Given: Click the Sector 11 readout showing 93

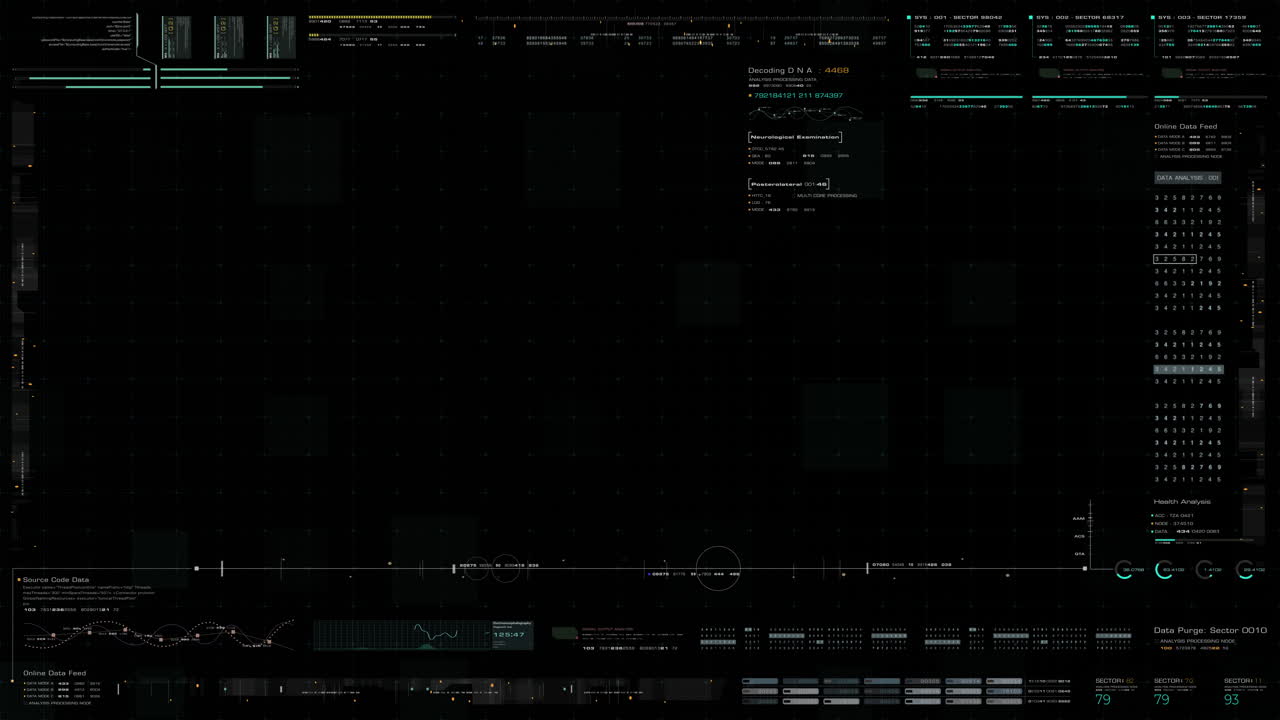Looking at the screenshot, I should coord(1232,699).
